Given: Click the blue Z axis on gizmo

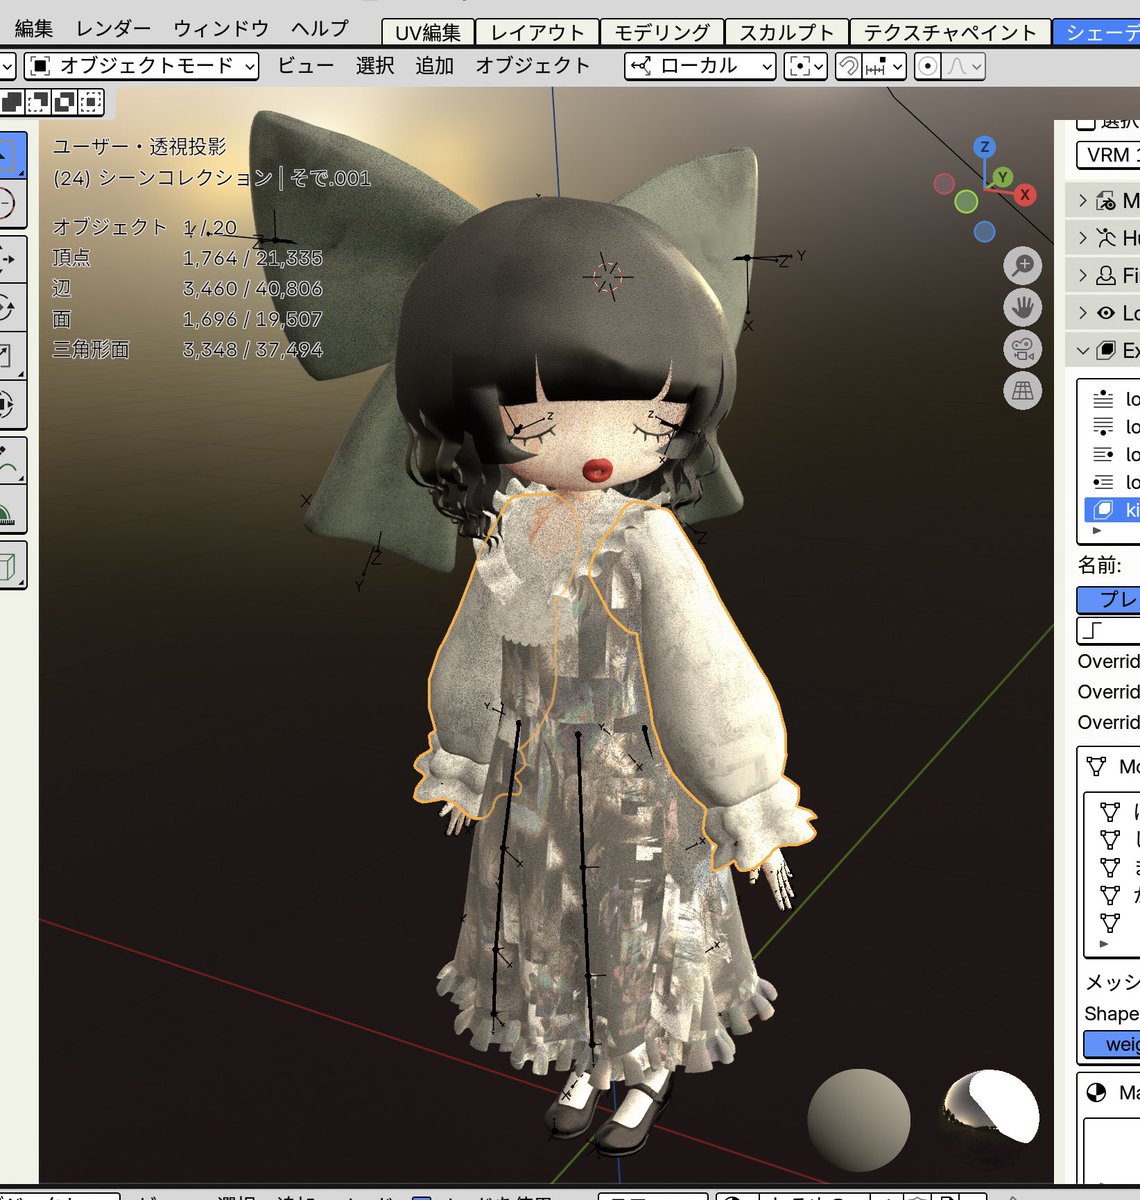Looking at the screenshot, I should click(985, 147).
